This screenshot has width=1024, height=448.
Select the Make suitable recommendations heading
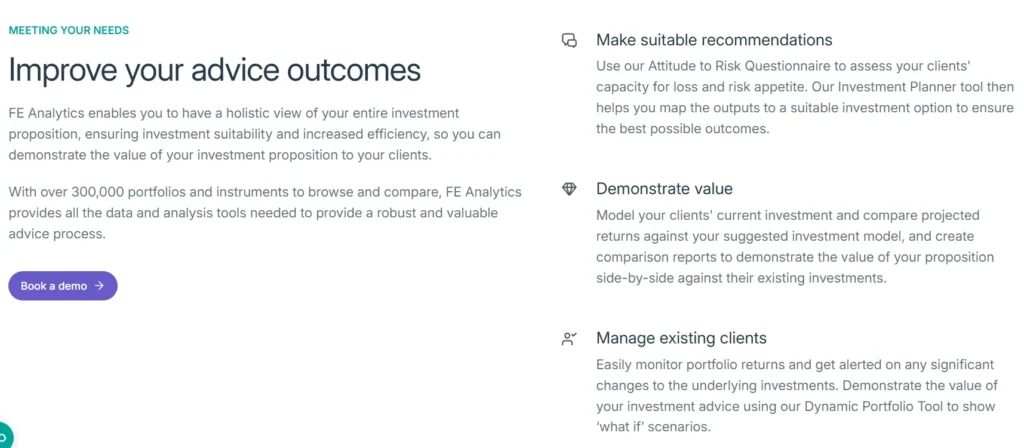(x=714, y=40)
